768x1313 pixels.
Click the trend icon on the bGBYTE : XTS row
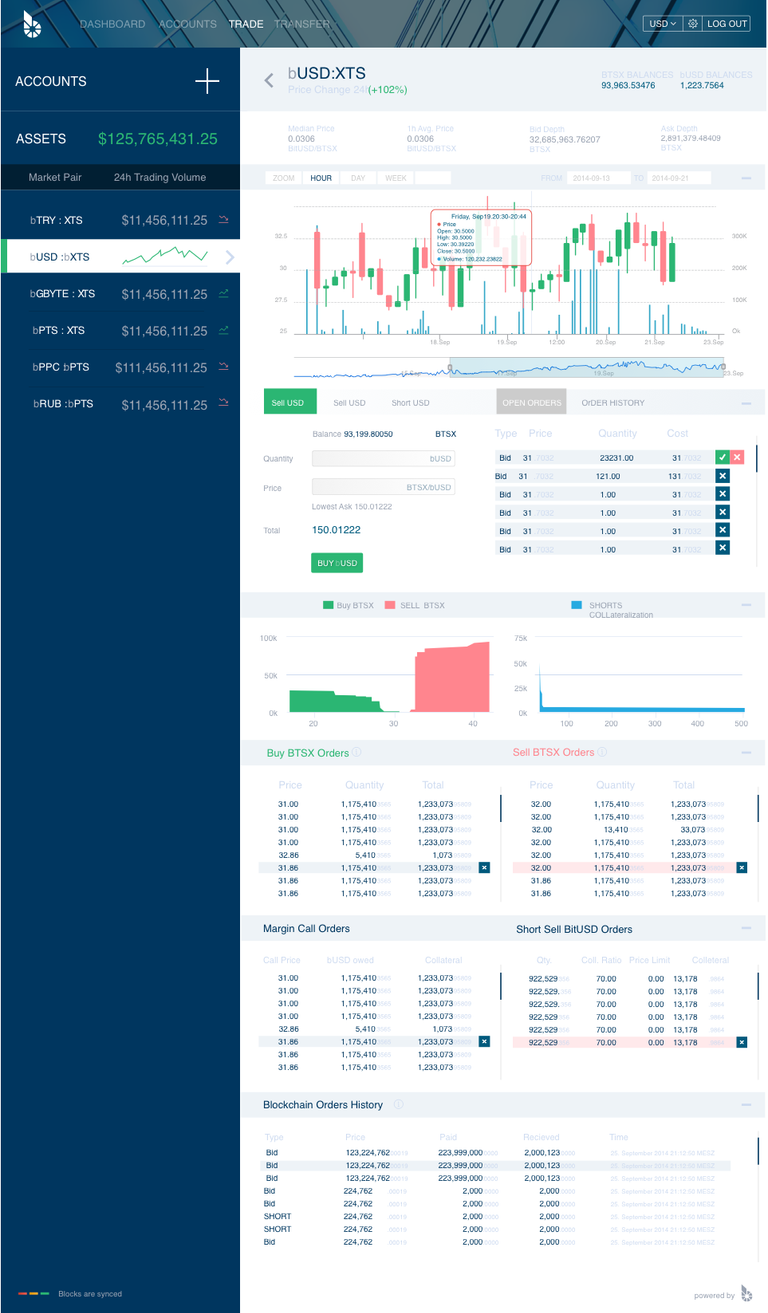click(223, 294)
